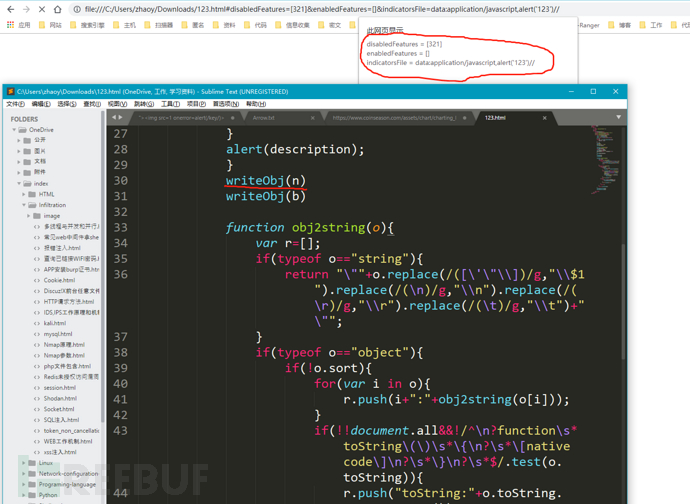Open SQL注入.html in the sidebar

[61, 420]
